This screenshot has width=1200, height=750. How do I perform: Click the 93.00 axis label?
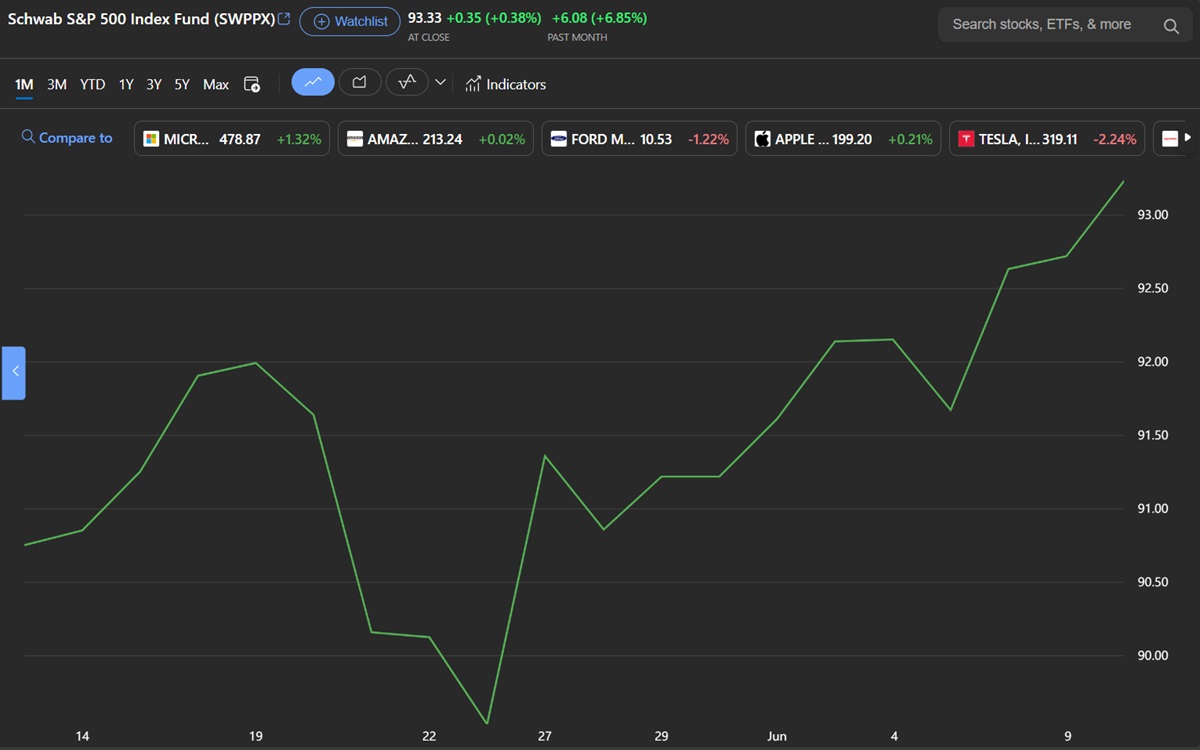pos(1153,215)
